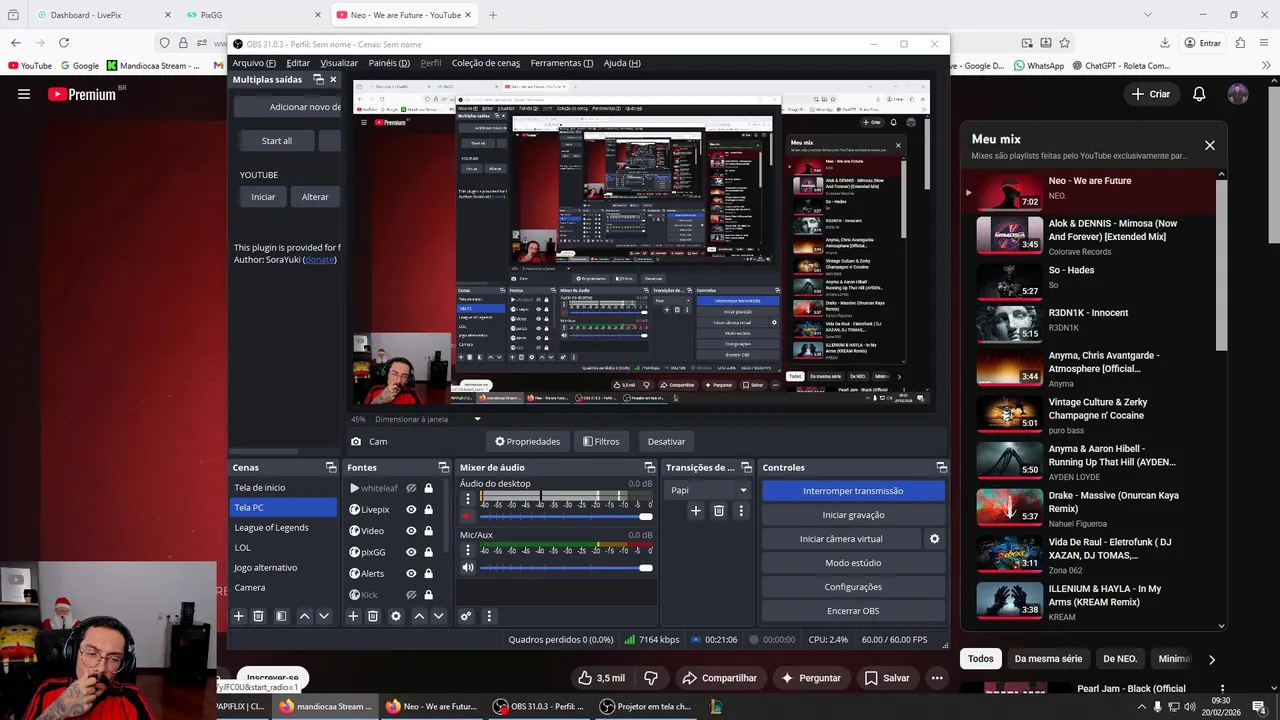This screenshot has height=720, width=1280.
Task: Click Interromper transmissão button
Action: tap(853, 491)
